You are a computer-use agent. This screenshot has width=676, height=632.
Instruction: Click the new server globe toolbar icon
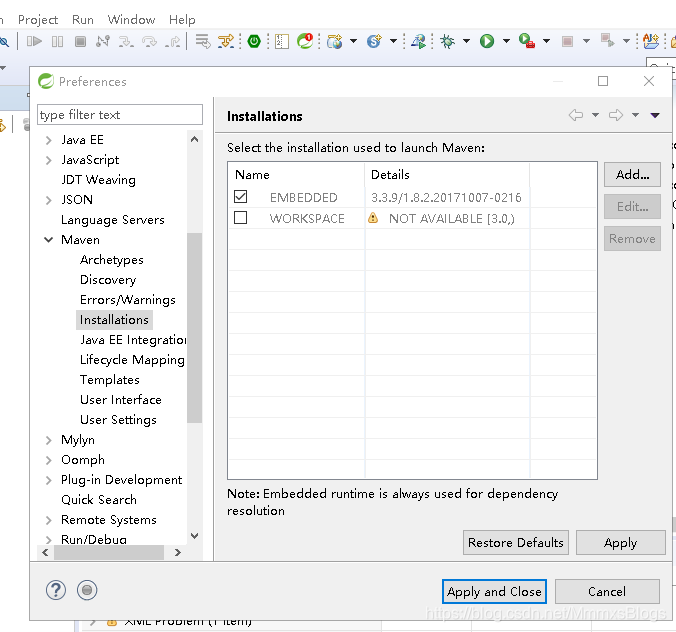(x=335, y=41)
